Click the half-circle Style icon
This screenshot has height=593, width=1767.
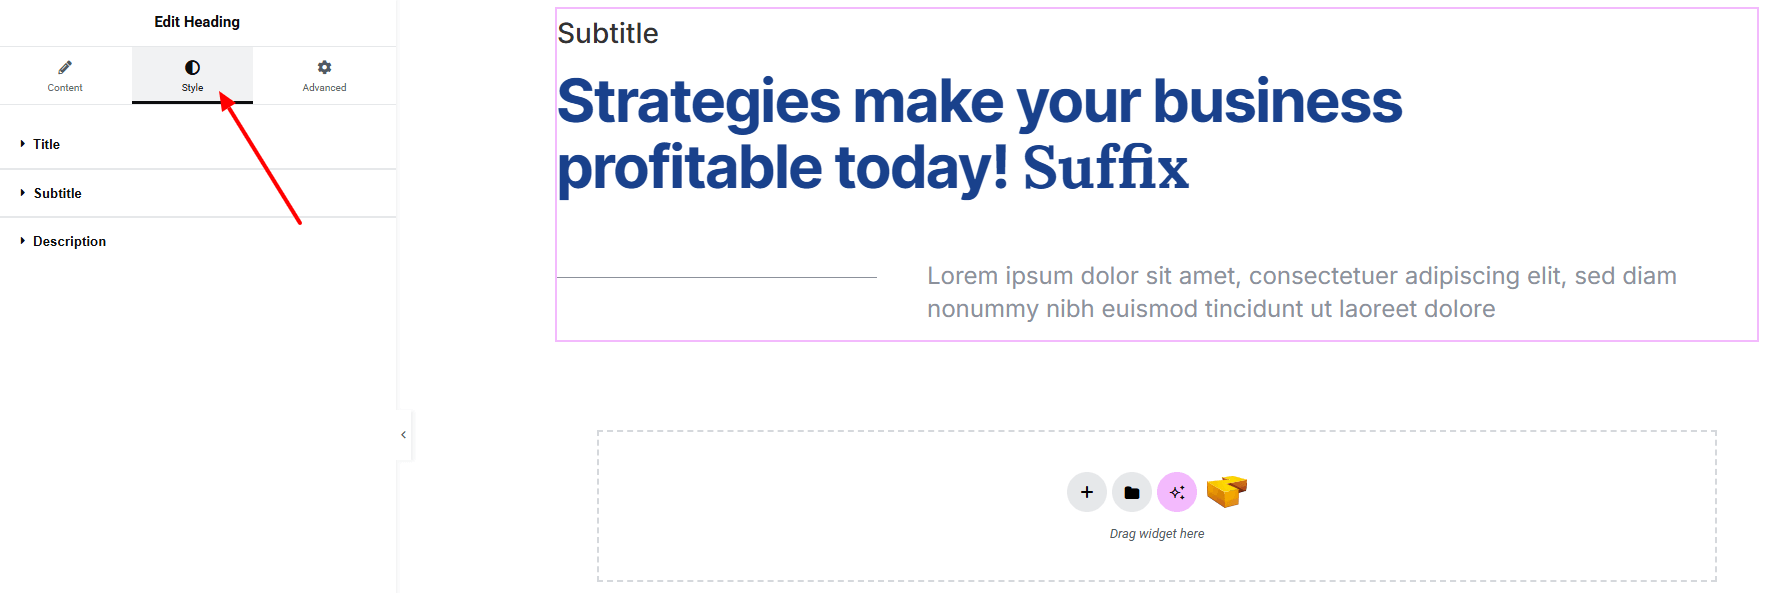192,67
